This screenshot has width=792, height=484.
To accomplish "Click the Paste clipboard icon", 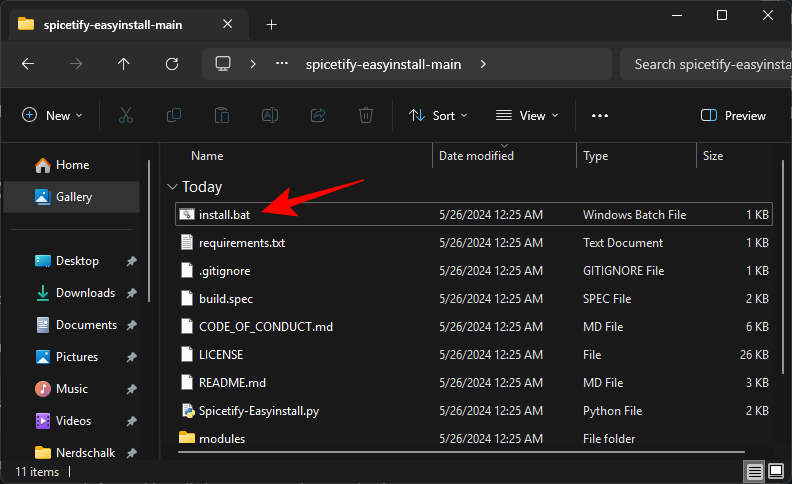I will [222, 115].
